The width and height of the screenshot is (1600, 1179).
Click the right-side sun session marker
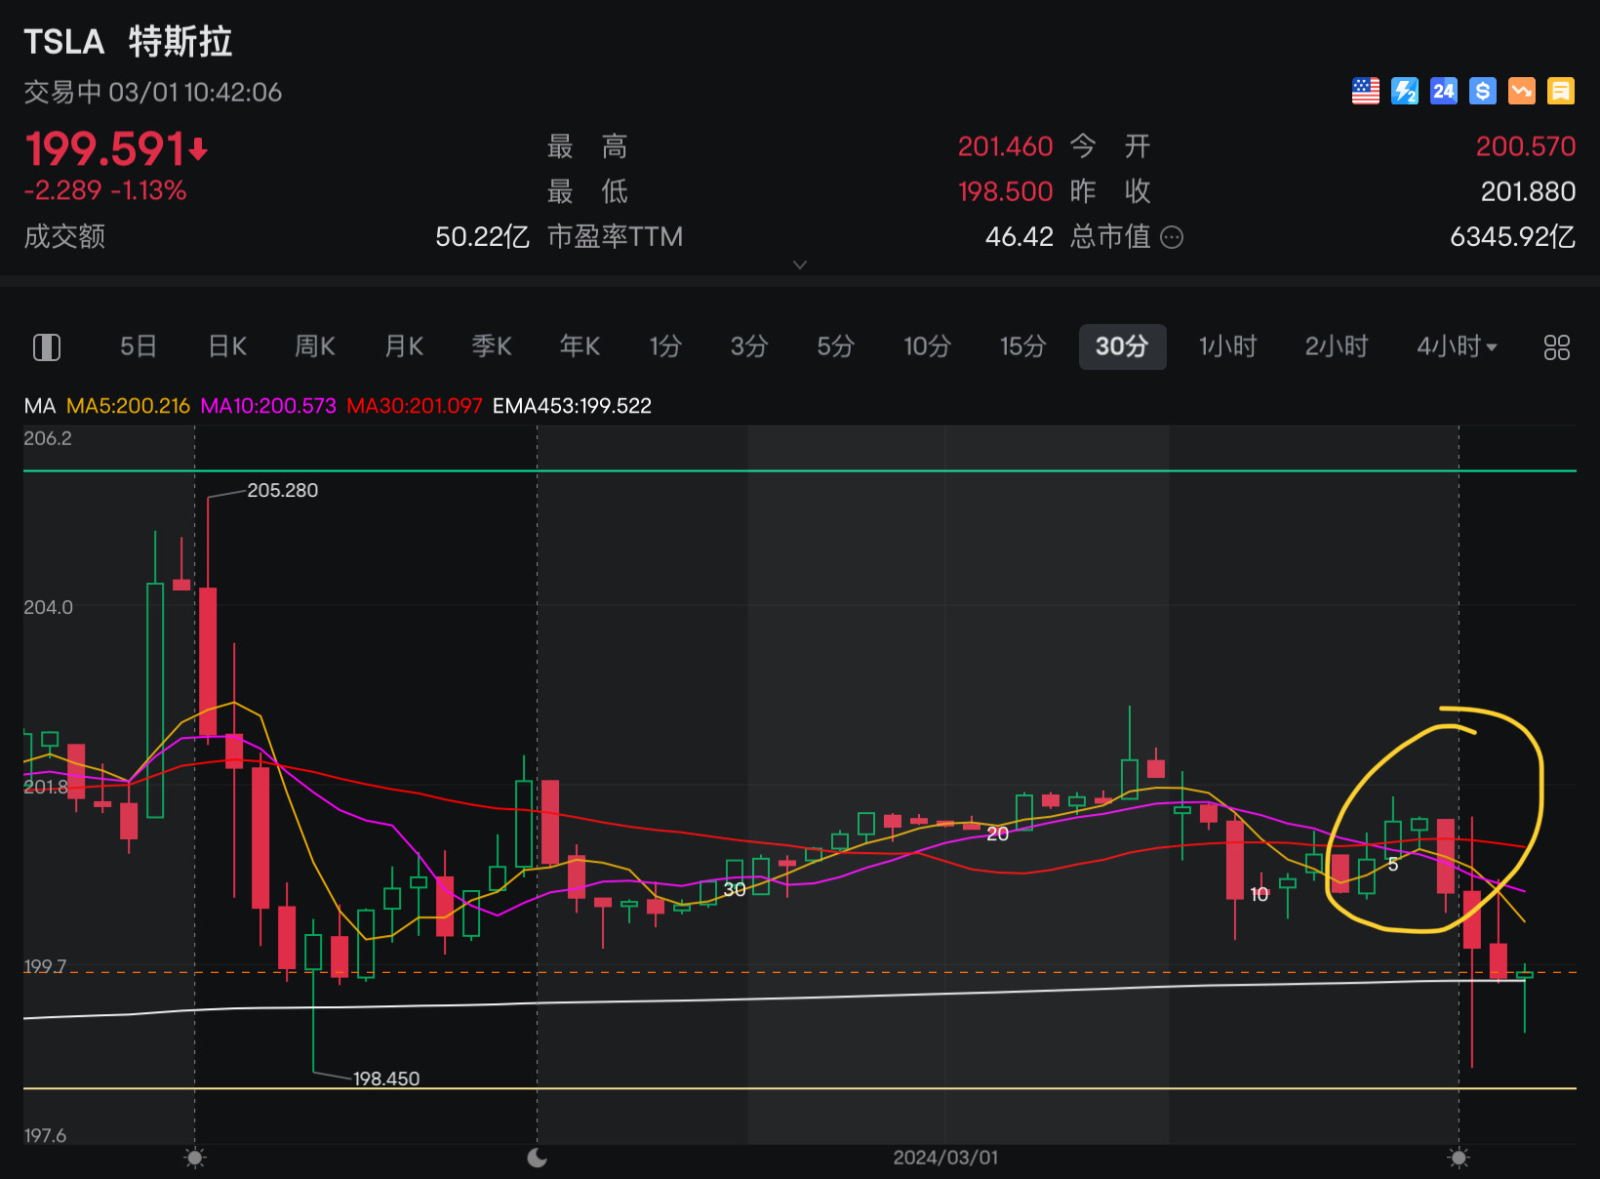click(1459, 1158)
